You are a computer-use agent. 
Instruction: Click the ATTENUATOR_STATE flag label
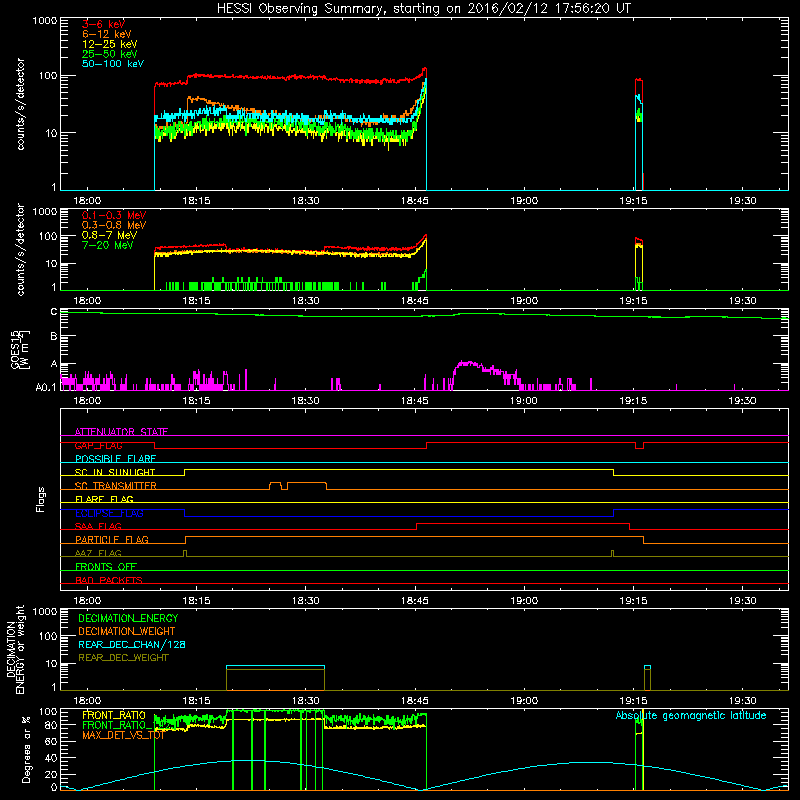121,432
